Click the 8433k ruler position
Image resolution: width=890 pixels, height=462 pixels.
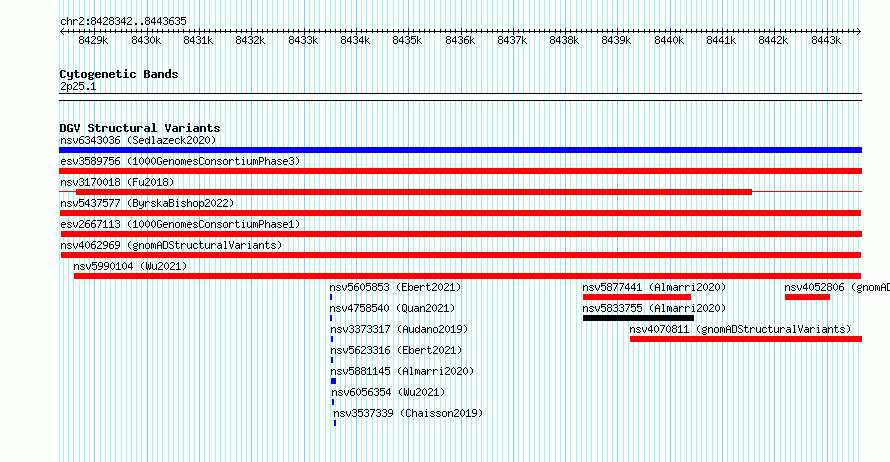point(303,40)
